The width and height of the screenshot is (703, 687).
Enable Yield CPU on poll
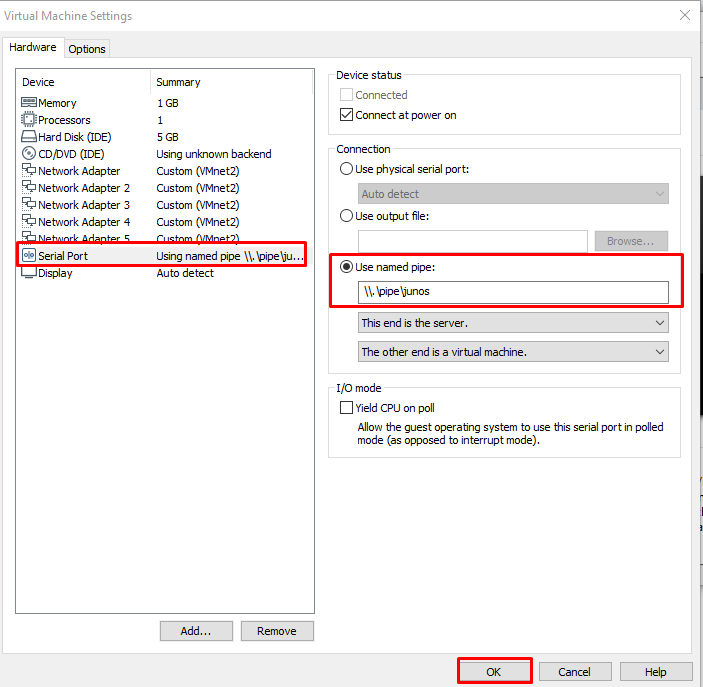click(x=346, y=408)
